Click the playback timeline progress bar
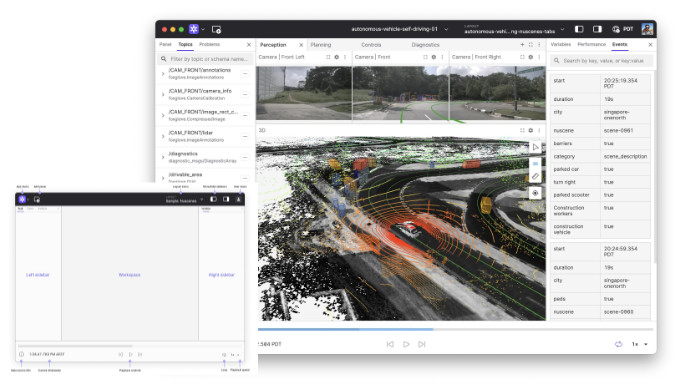 coord(455,330)
